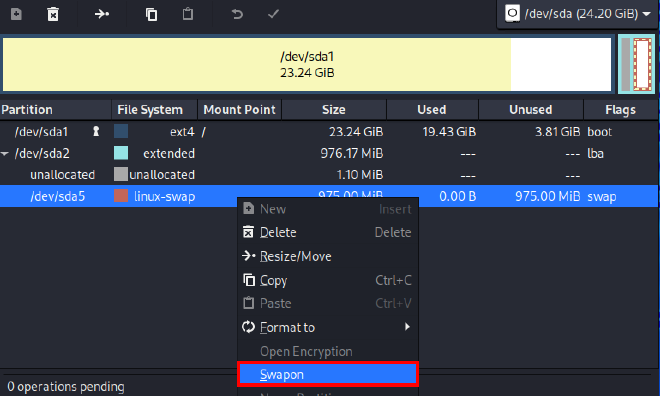Click the Apply all operations checkmark
This screenshot has width=660, height=396.
[273, 14]
